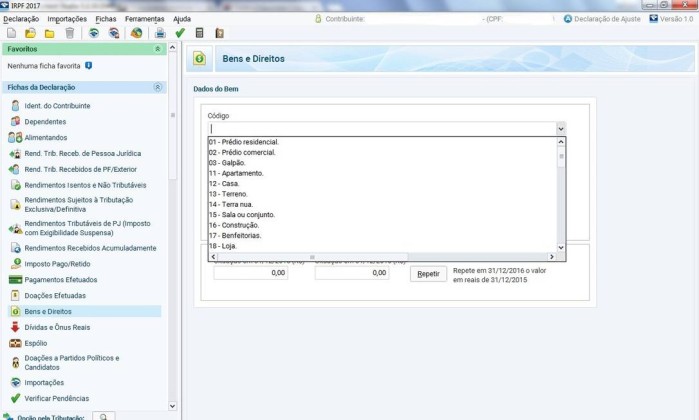Viewport: 699px width, 420px height.
Task: Open the calculator icon in toolbar
Action: tap(200, 33)
